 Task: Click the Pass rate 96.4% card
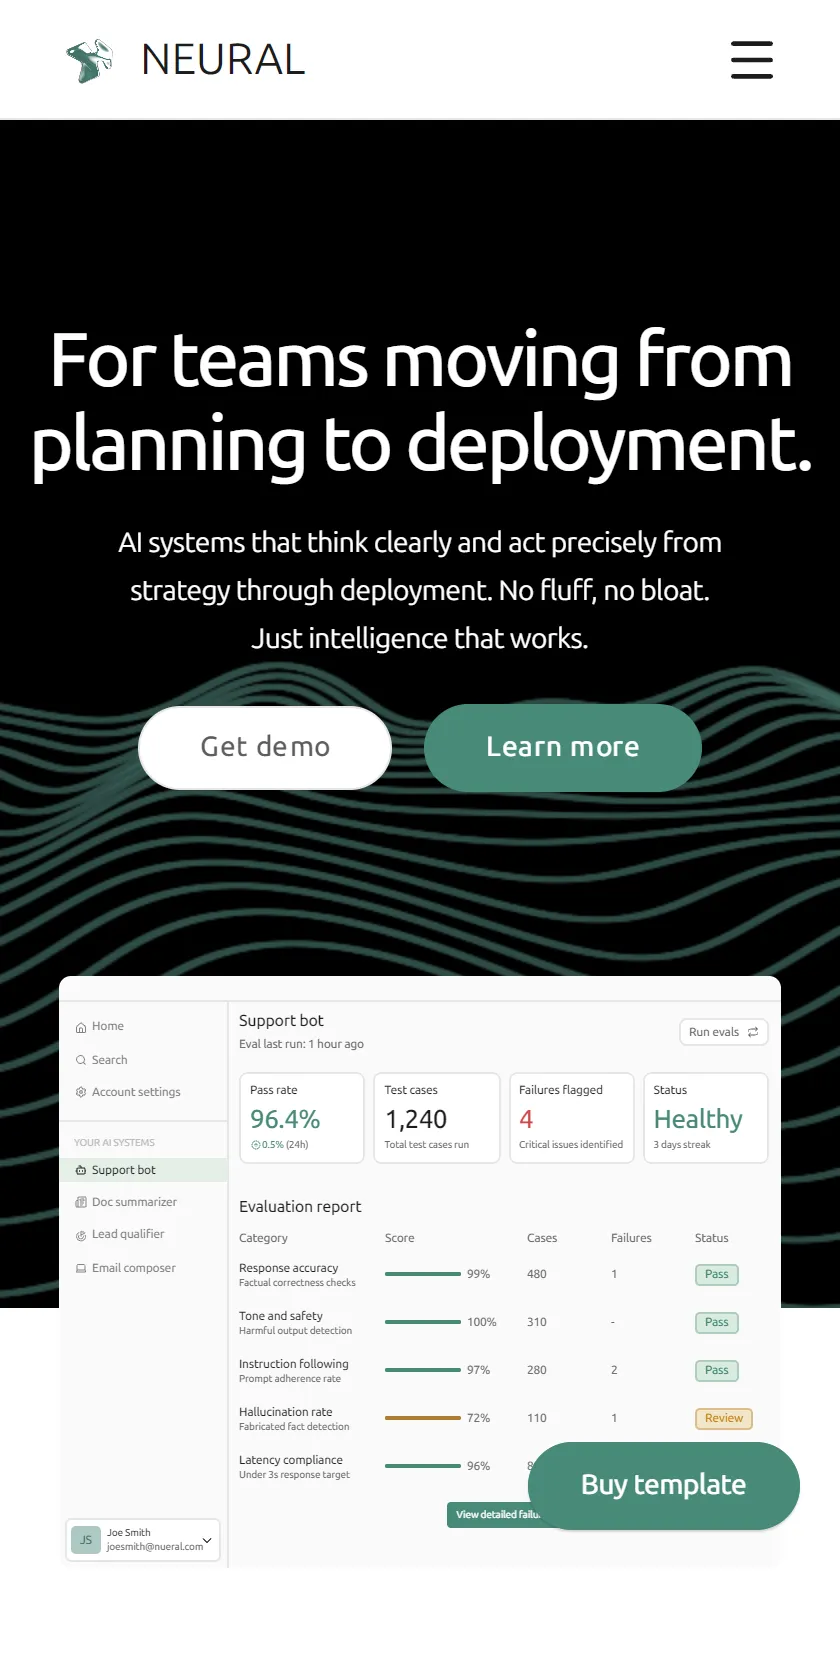(x=302, y=1118)
